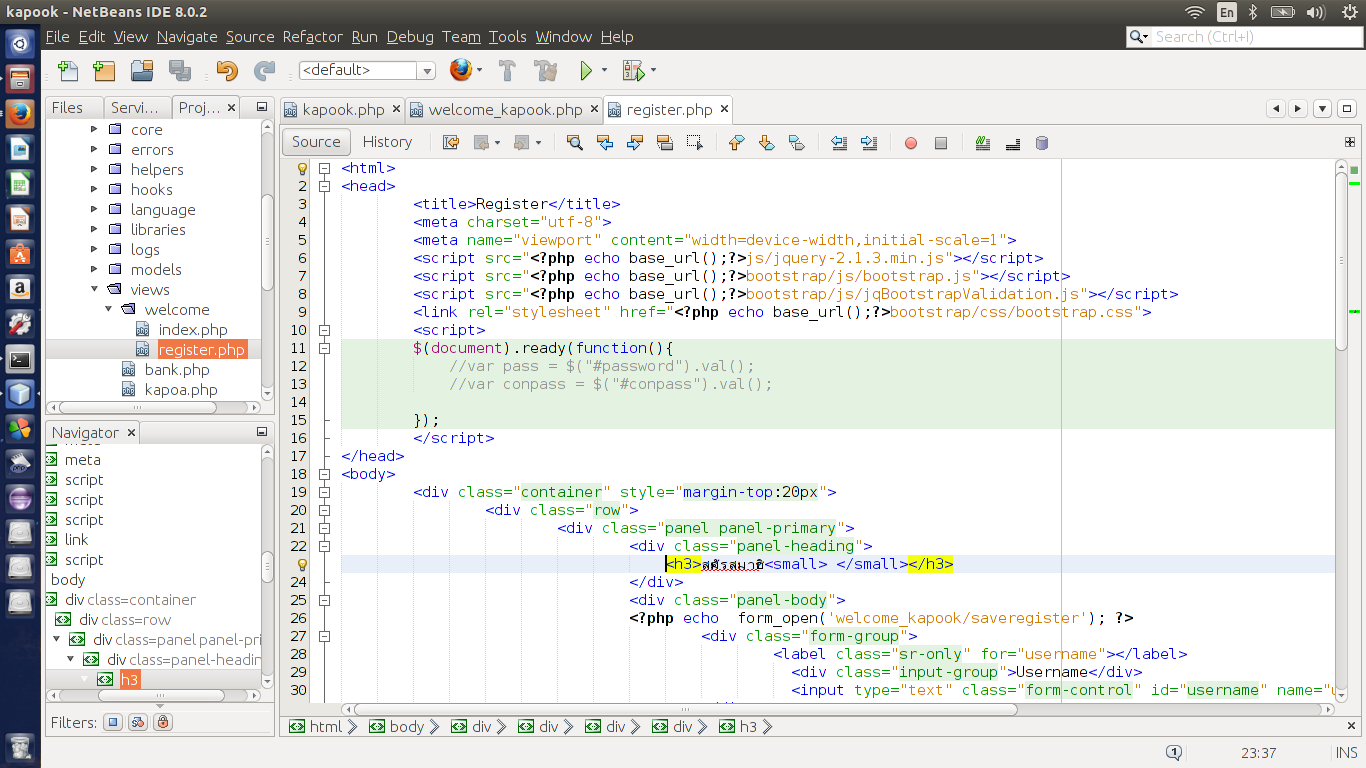This screenshot has width=1366, height=768.
Task: Open the Firefox dock icon
Action: click(20, 112)
